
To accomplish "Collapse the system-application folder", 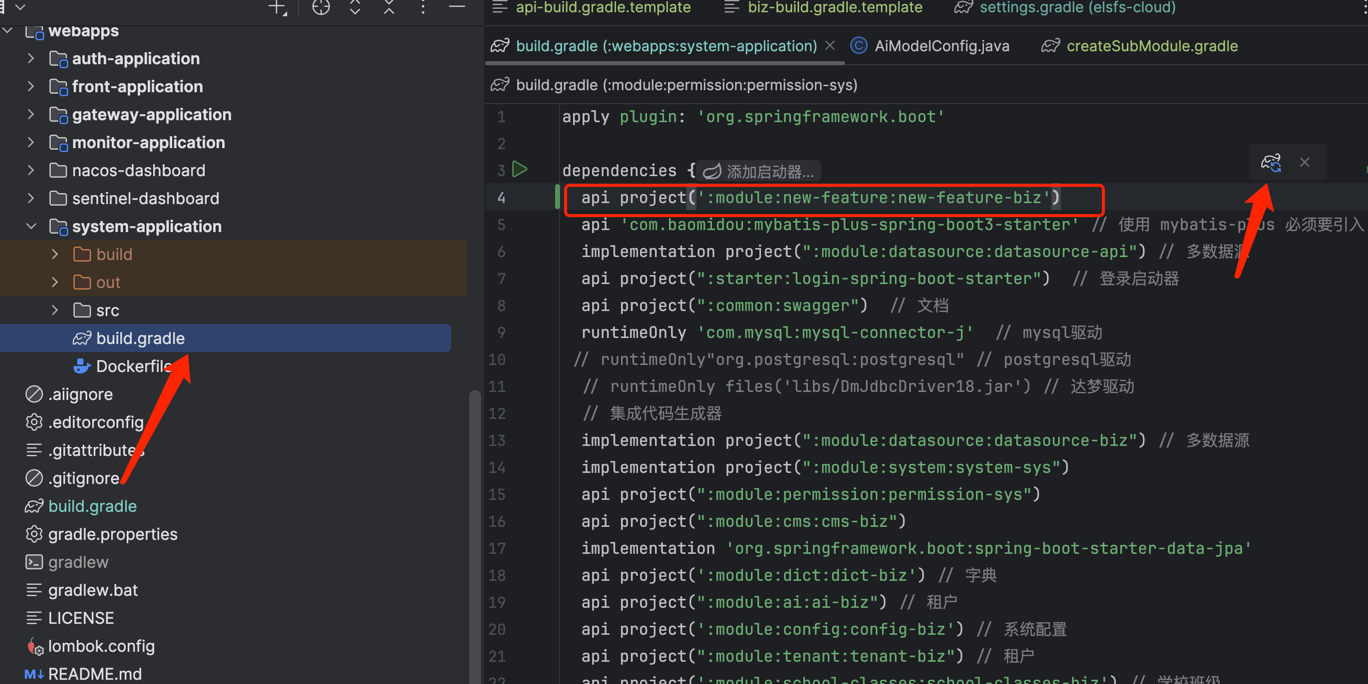I will coord(31,227).
